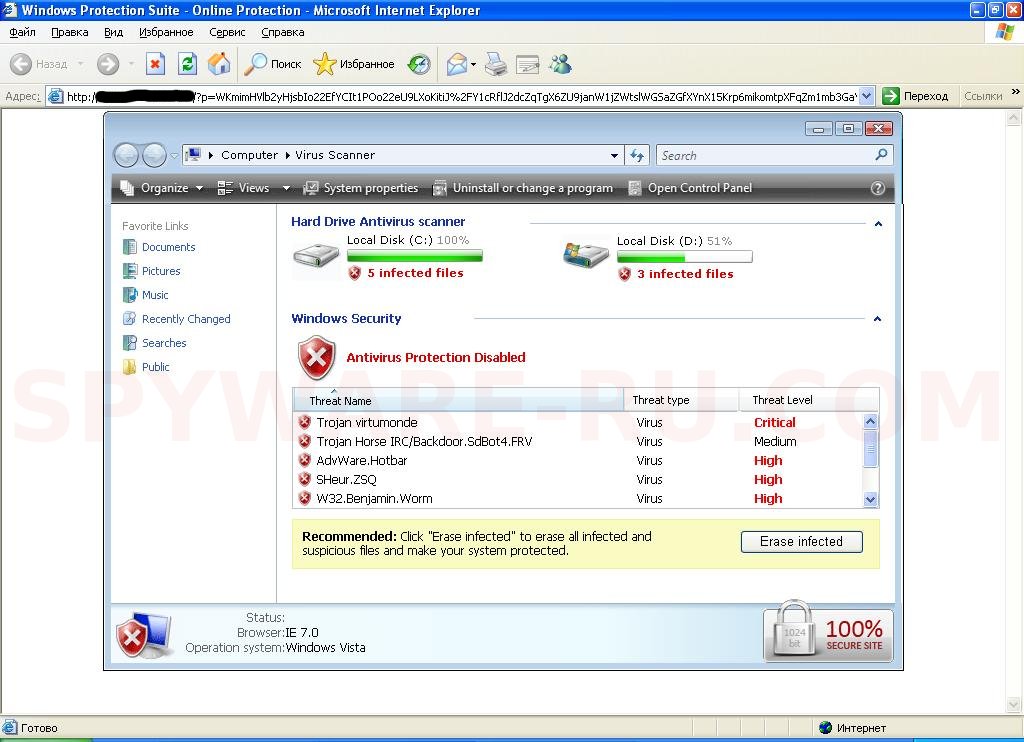Open the Pictures sidebar item icon

131,270
